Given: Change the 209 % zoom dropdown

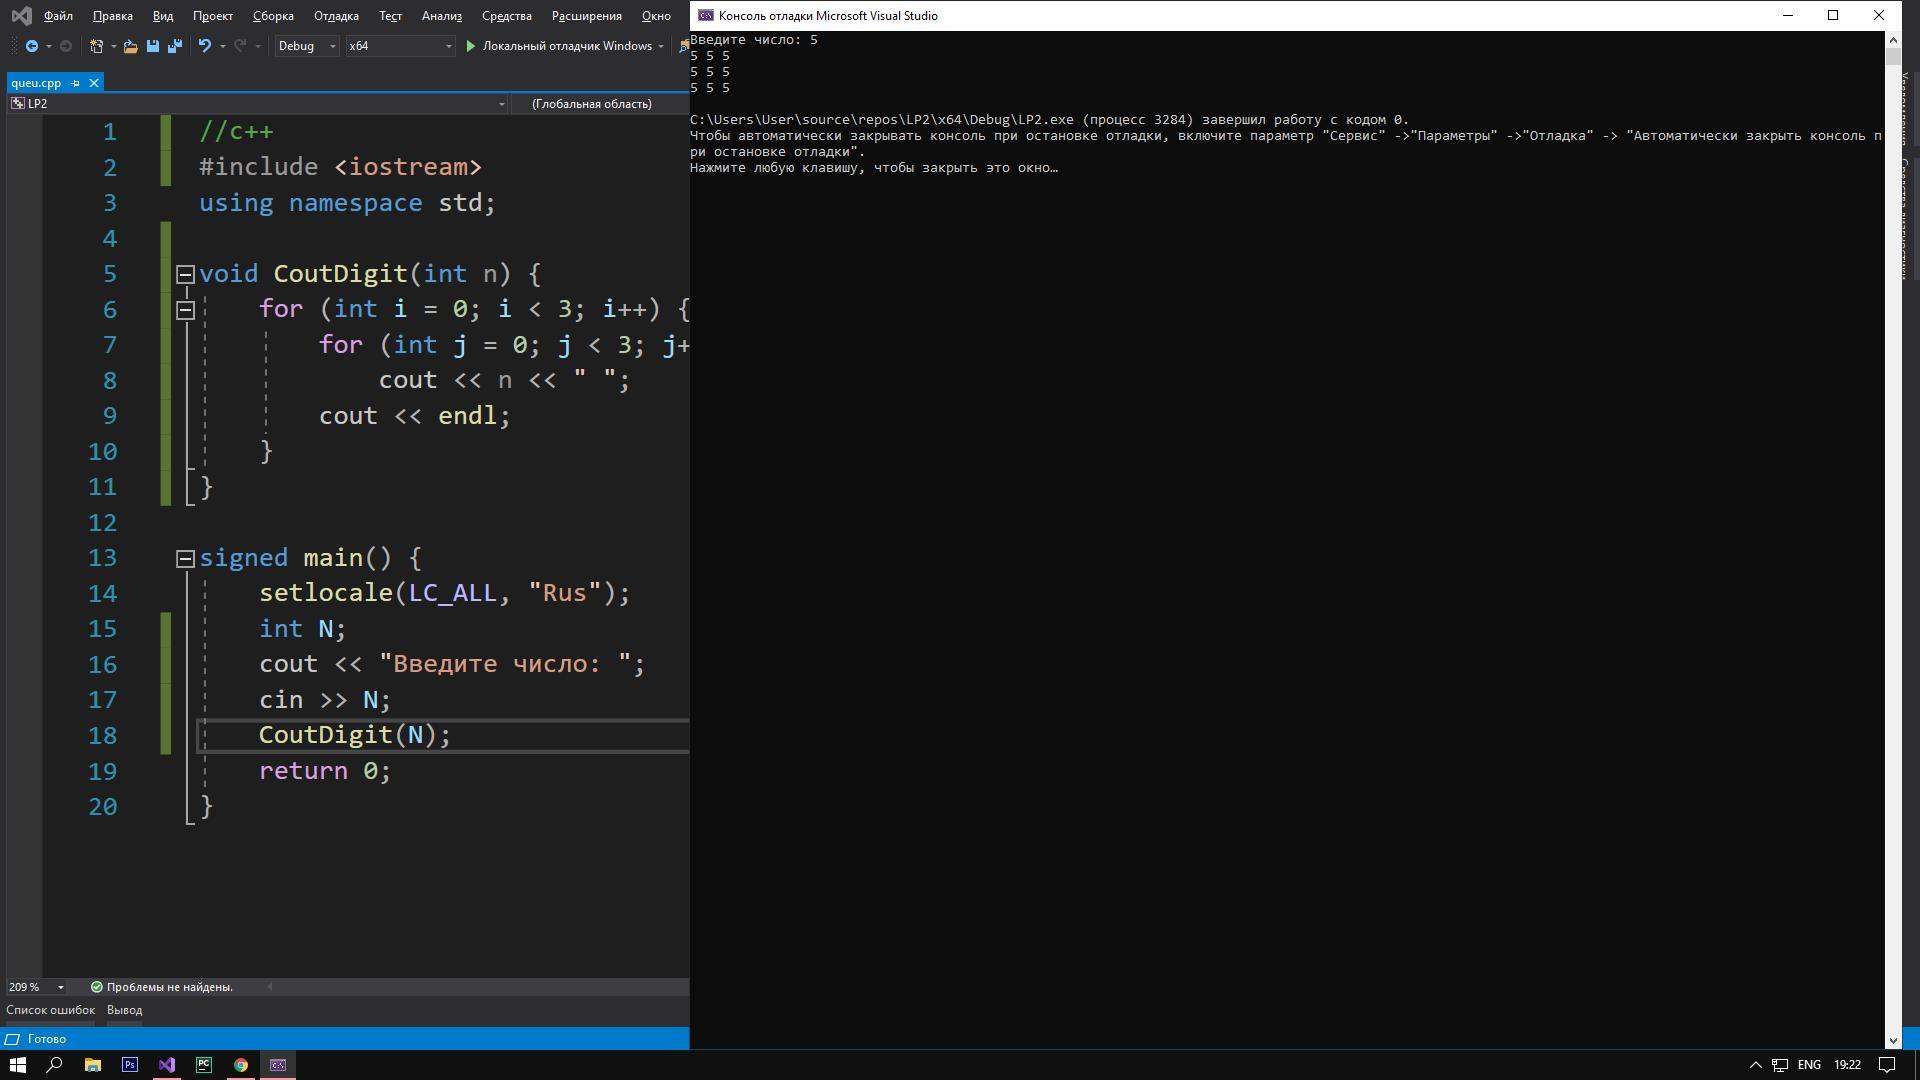Looking at the screenshot, I should (37, 987).
